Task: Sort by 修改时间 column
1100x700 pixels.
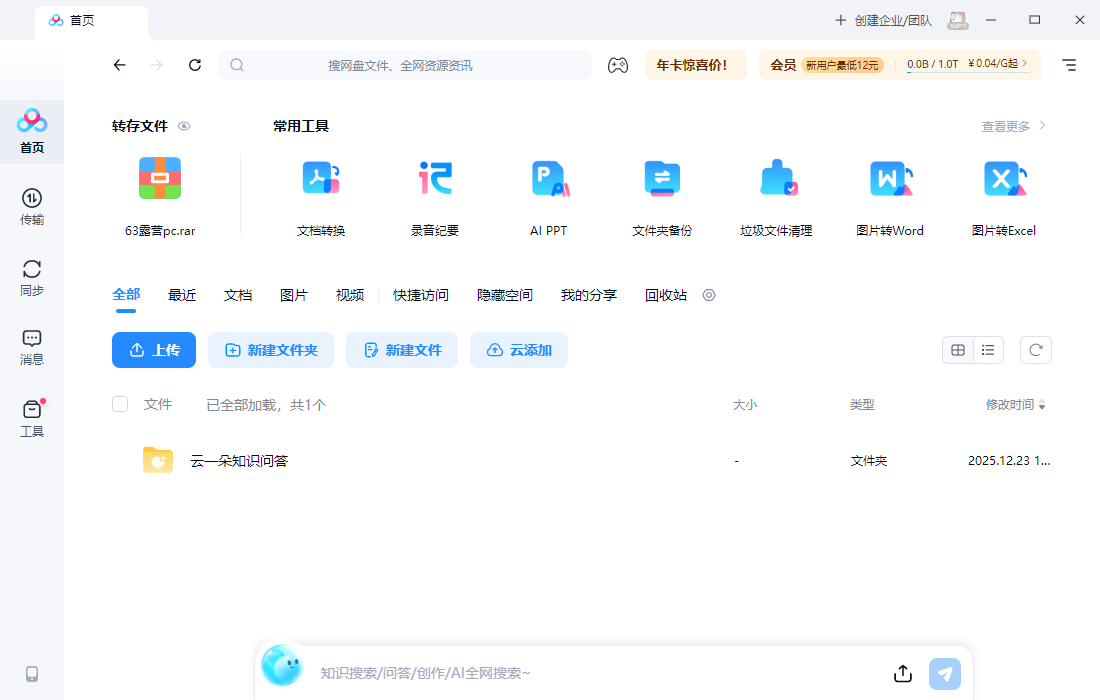Action: [1015, 405]
